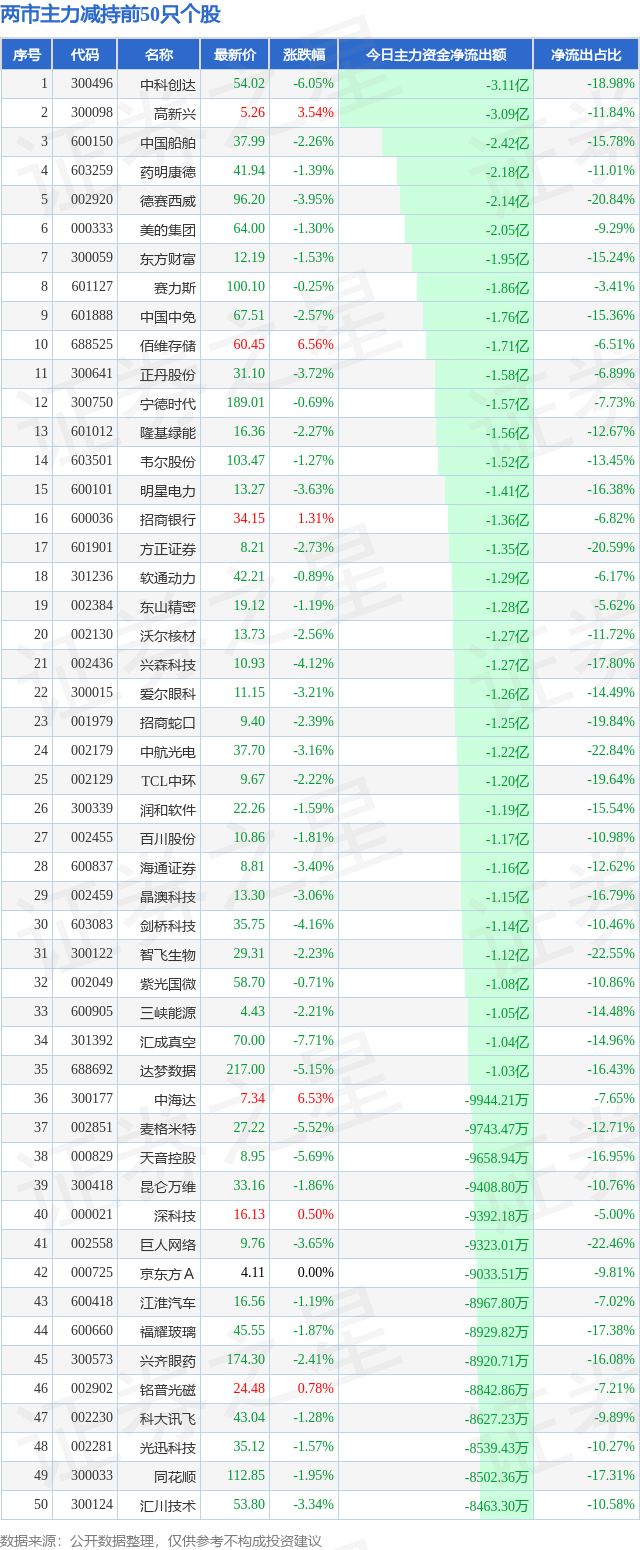This screenshot has width=640, height=1550.
Task: Select outflow ratio -22.84% of 中航光电
Action: pos(610,751)
